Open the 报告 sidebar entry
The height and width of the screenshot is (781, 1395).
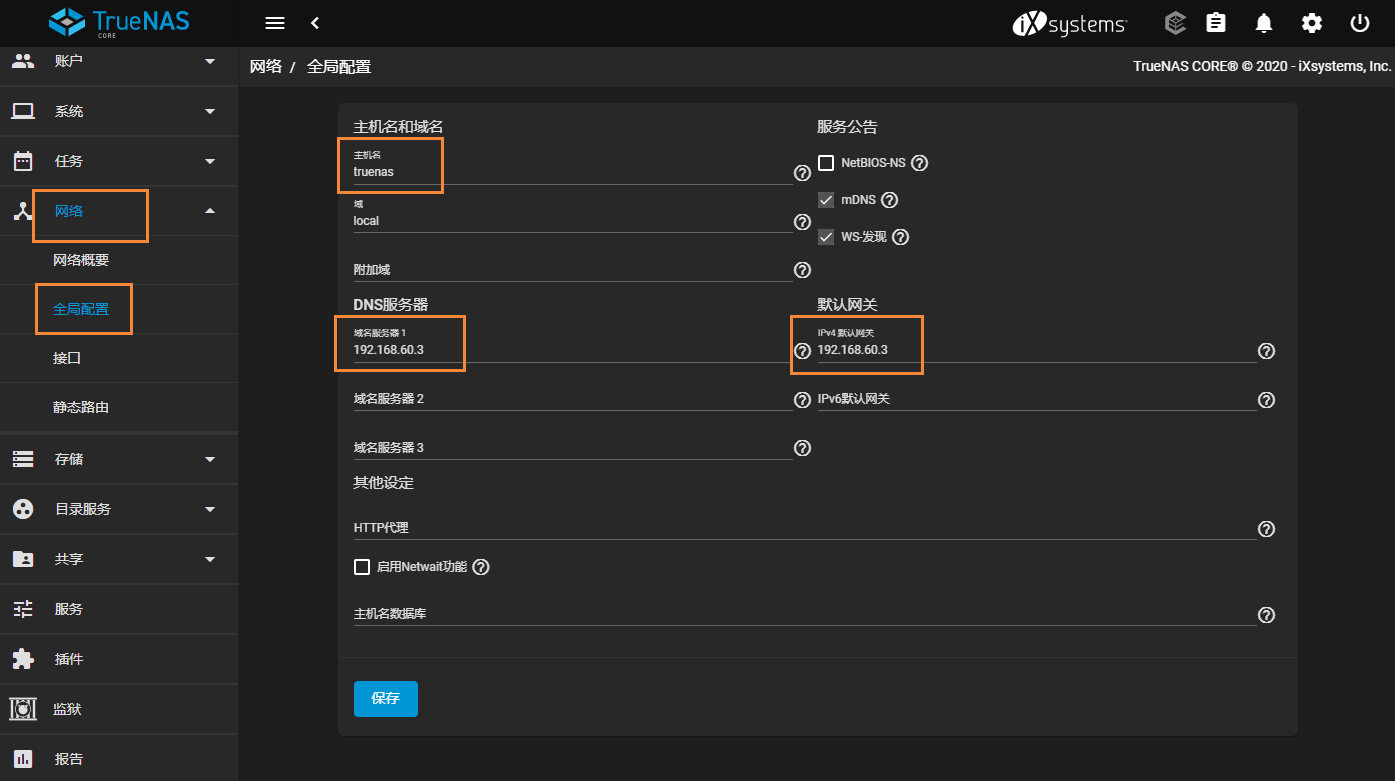[x=119, y=759]
